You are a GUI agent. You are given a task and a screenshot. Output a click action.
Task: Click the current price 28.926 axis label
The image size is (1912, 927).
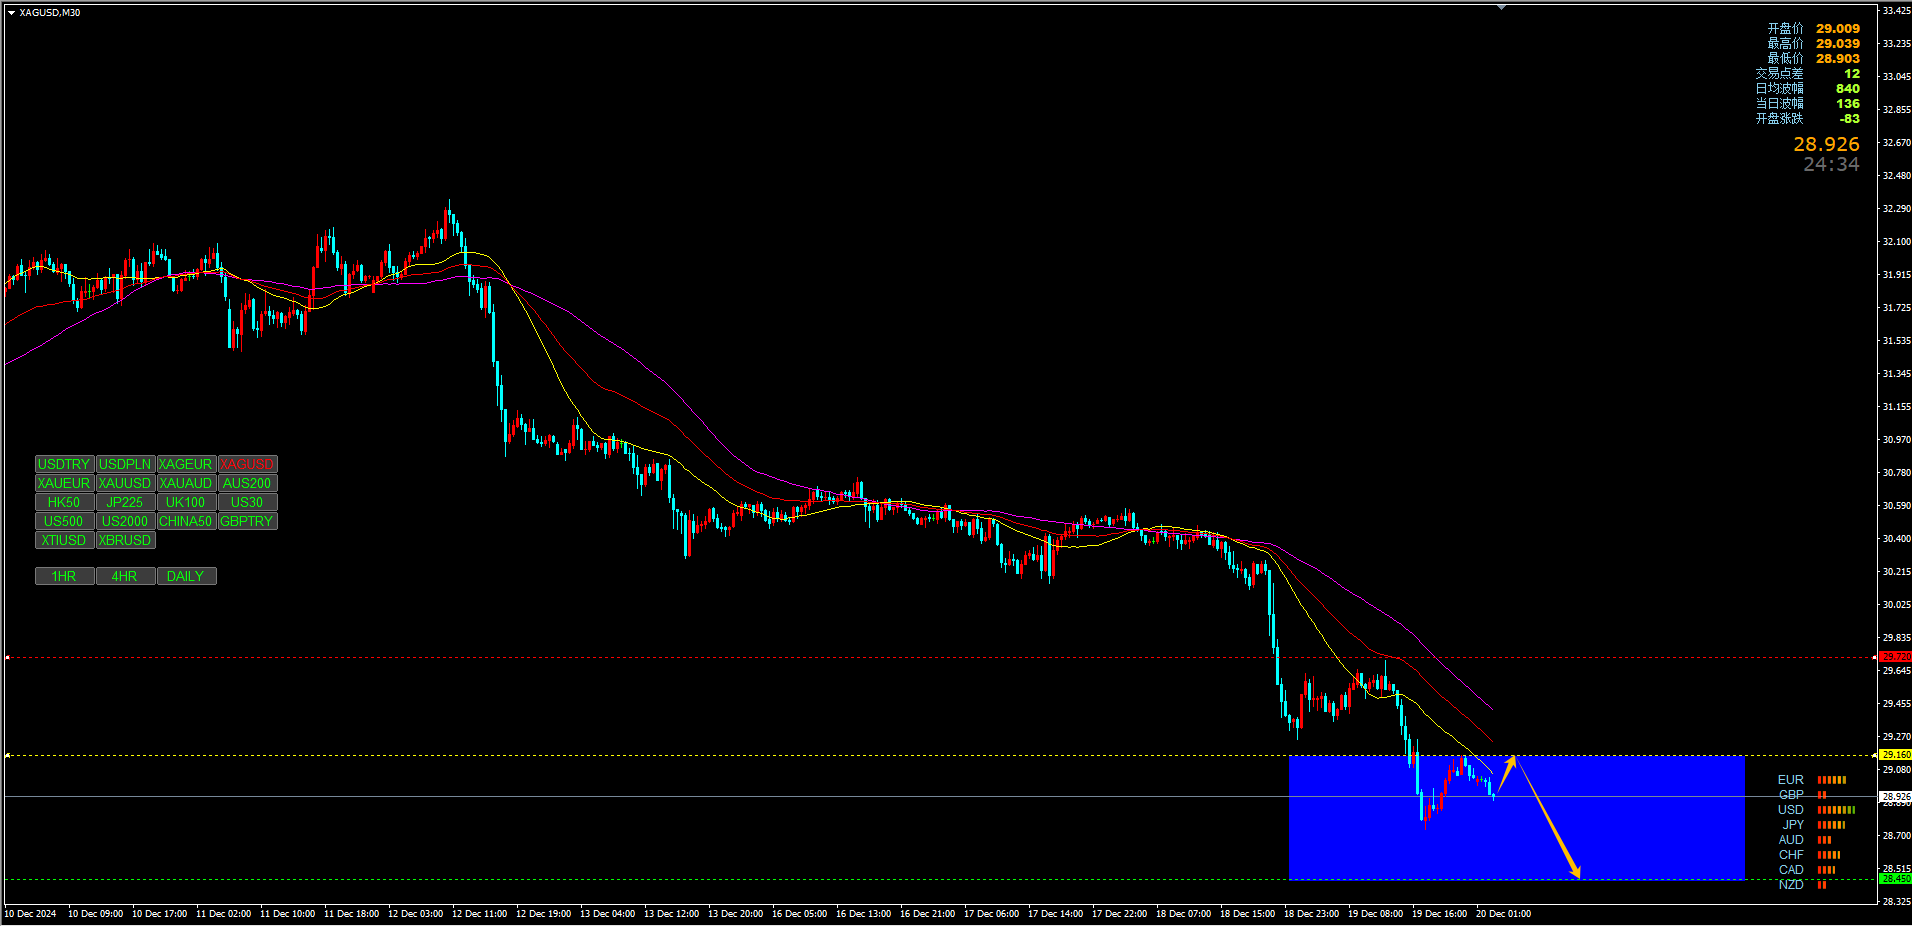coord(1895,797)
